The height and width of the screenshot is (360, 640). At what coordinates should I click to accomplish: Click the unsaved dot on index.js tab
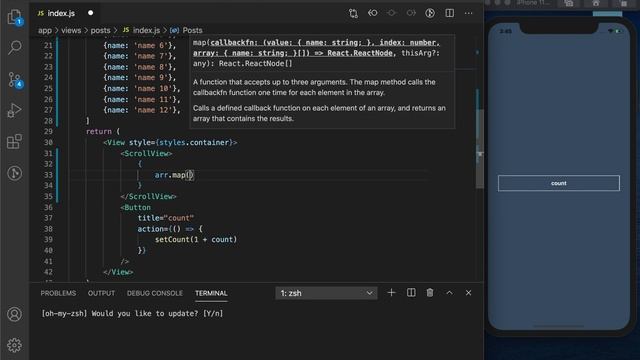pyautogui.click(x=90, y=13)
